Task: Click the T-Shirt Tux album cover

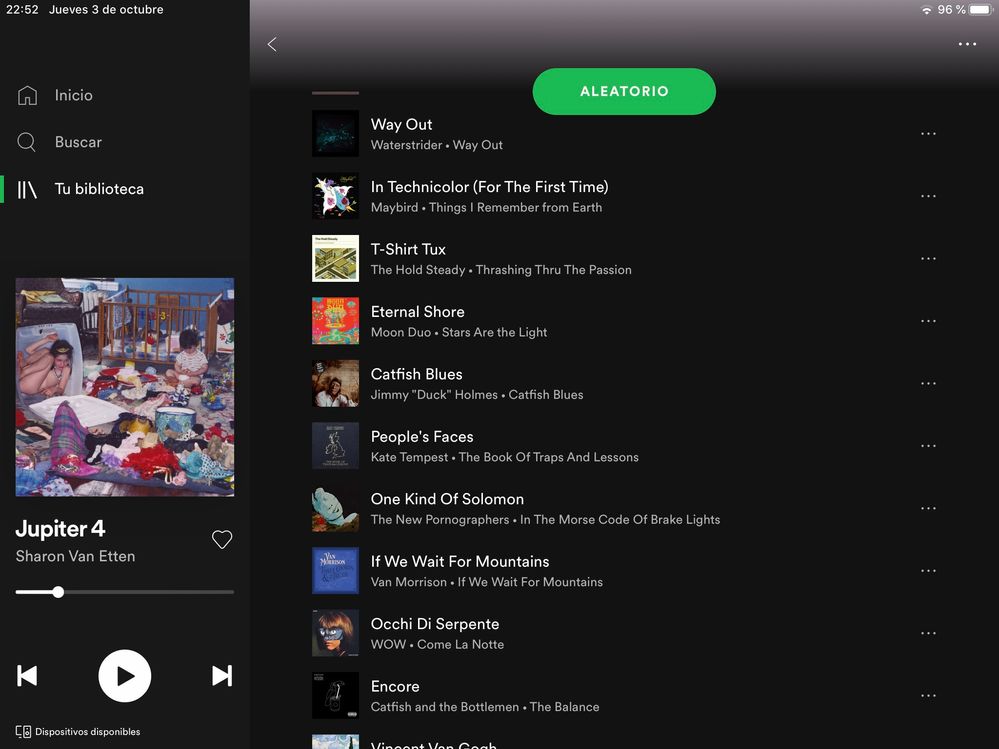Action: (x=335, y=259)
